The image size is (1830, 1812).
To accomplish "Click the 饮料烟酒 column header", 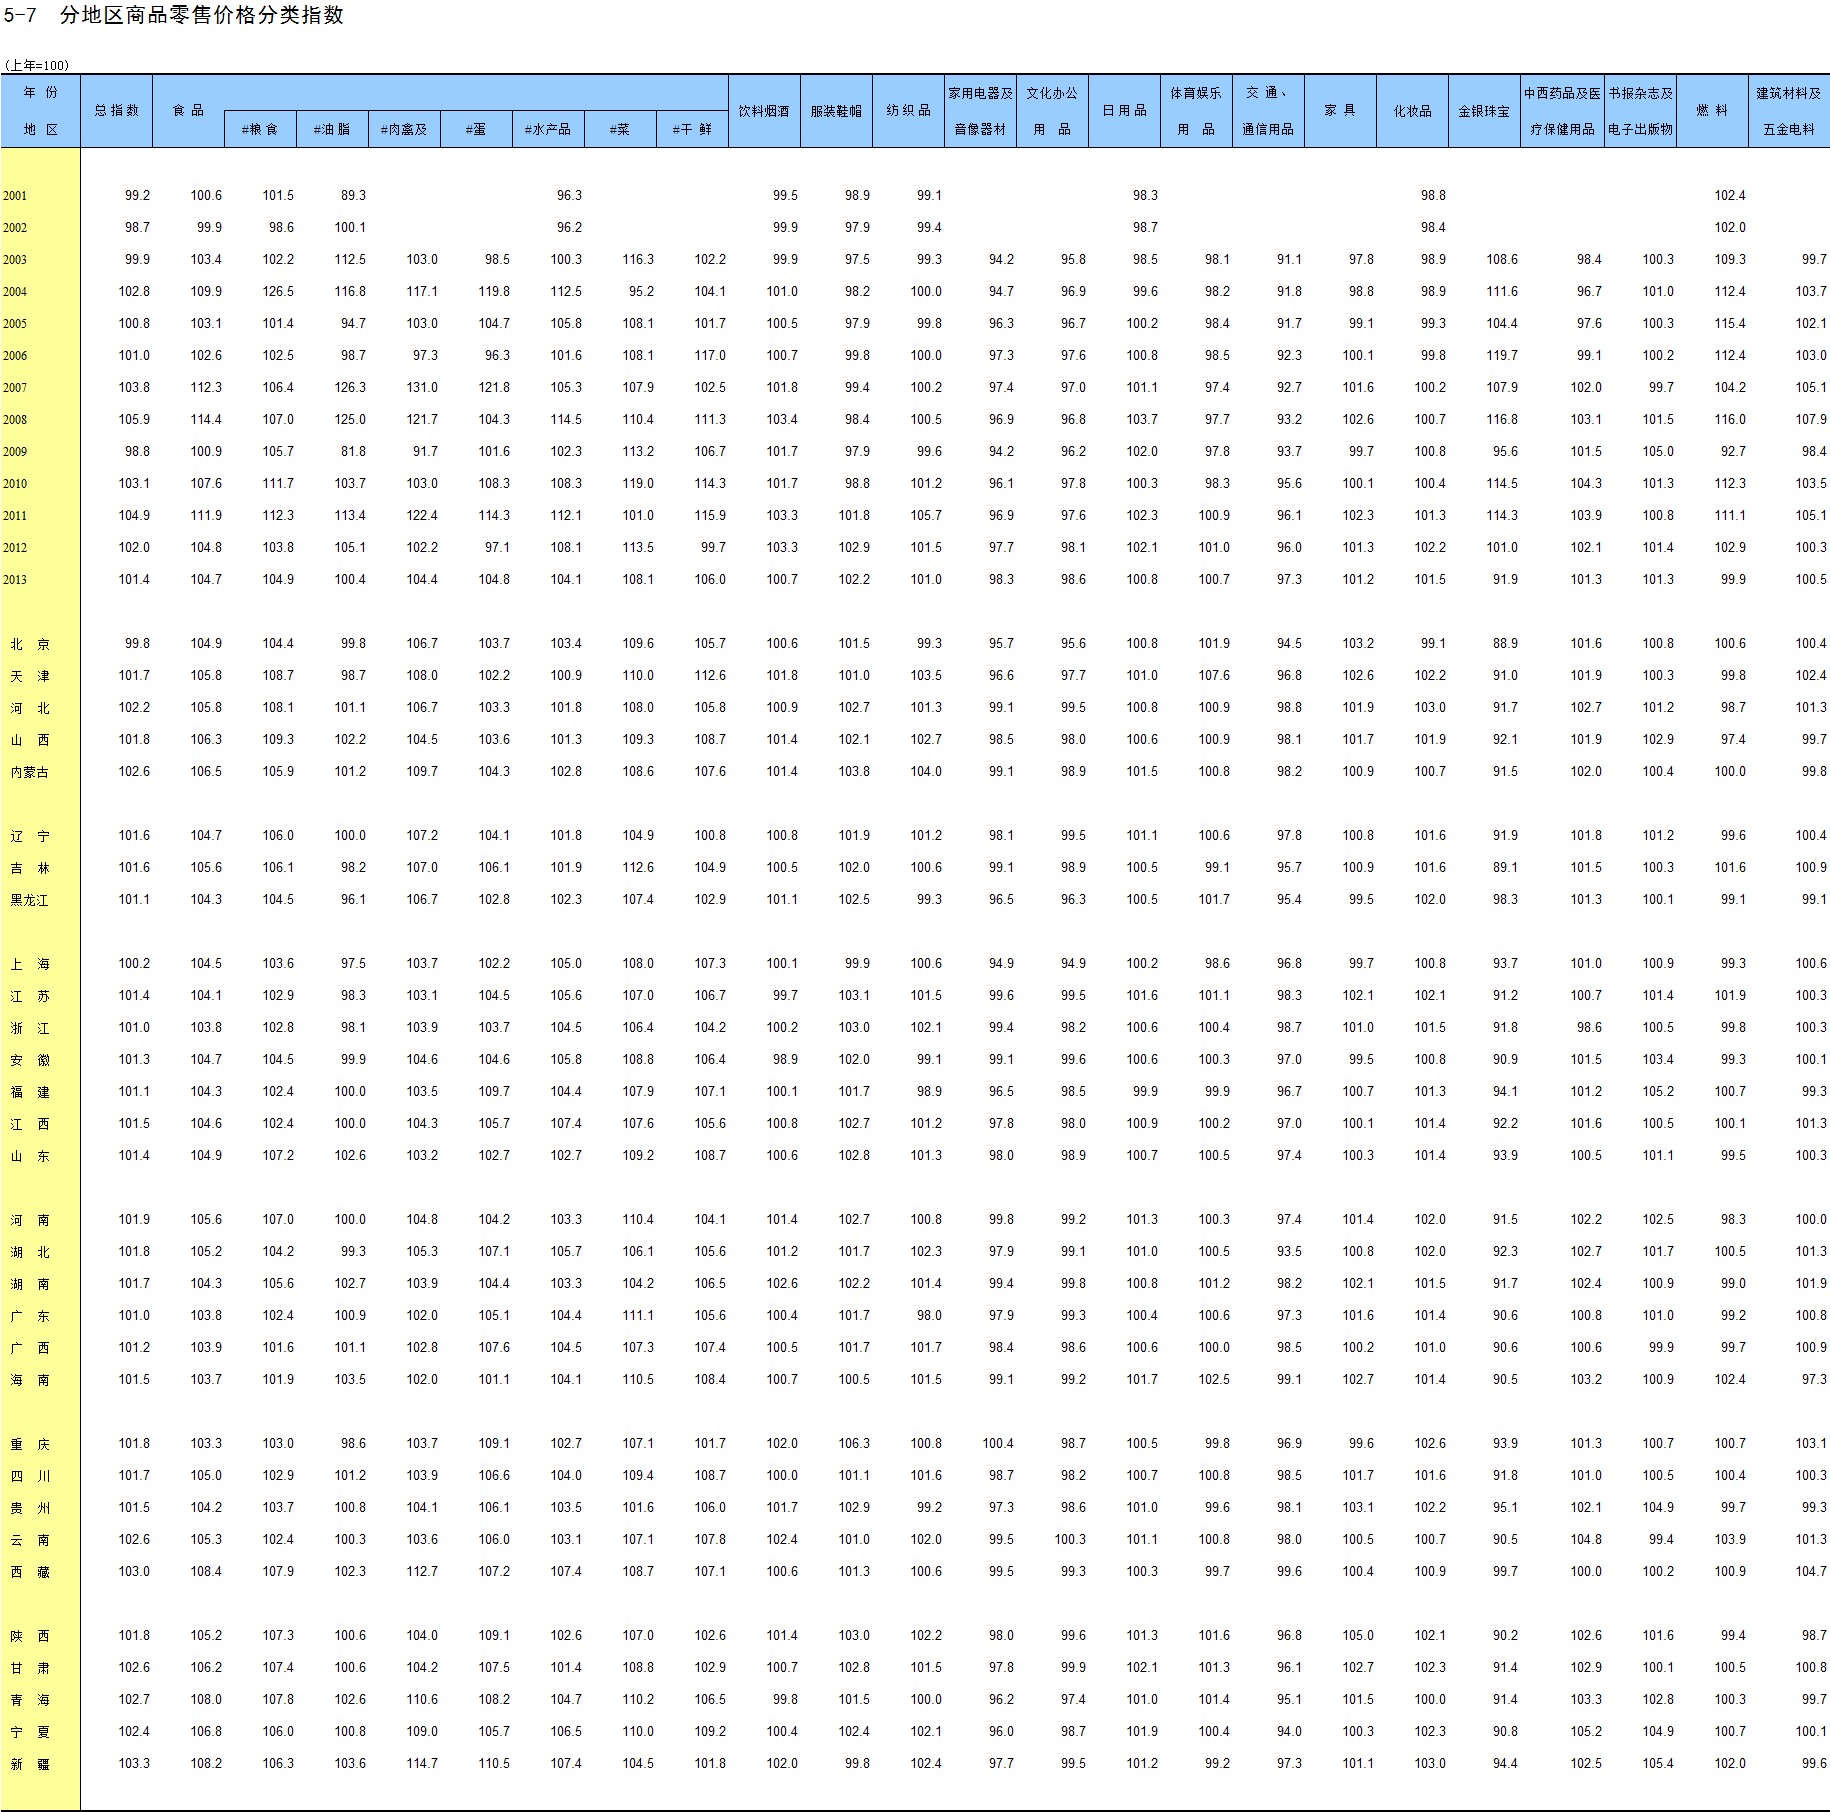I will [764, 111].
